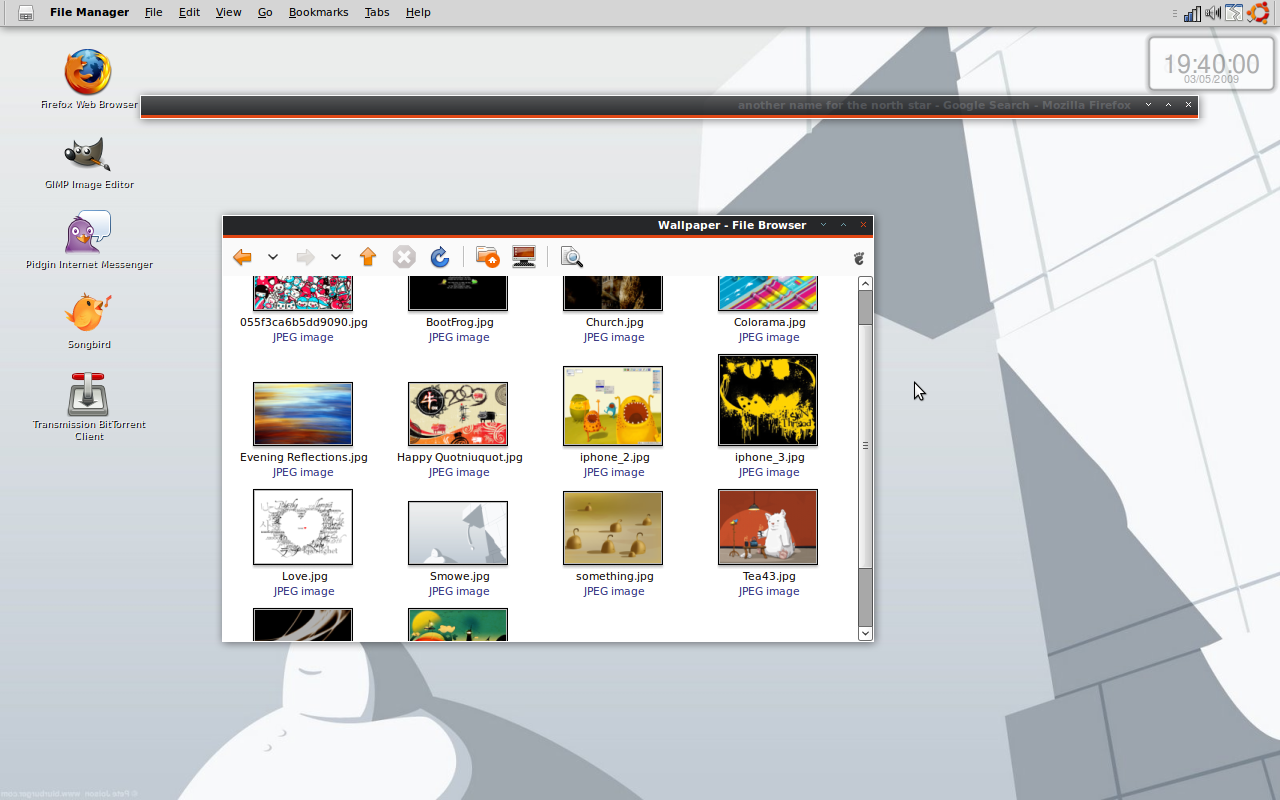Open the Bookmarks menu
The width and height of the screenshot is (1280, 800).
pyautogui.click(x=318, y=12)
